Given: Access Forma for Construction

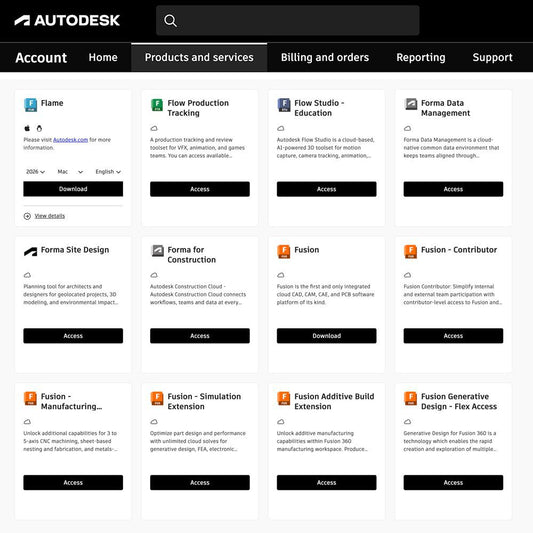Looking at the screenshot, I should pos(200,336).
